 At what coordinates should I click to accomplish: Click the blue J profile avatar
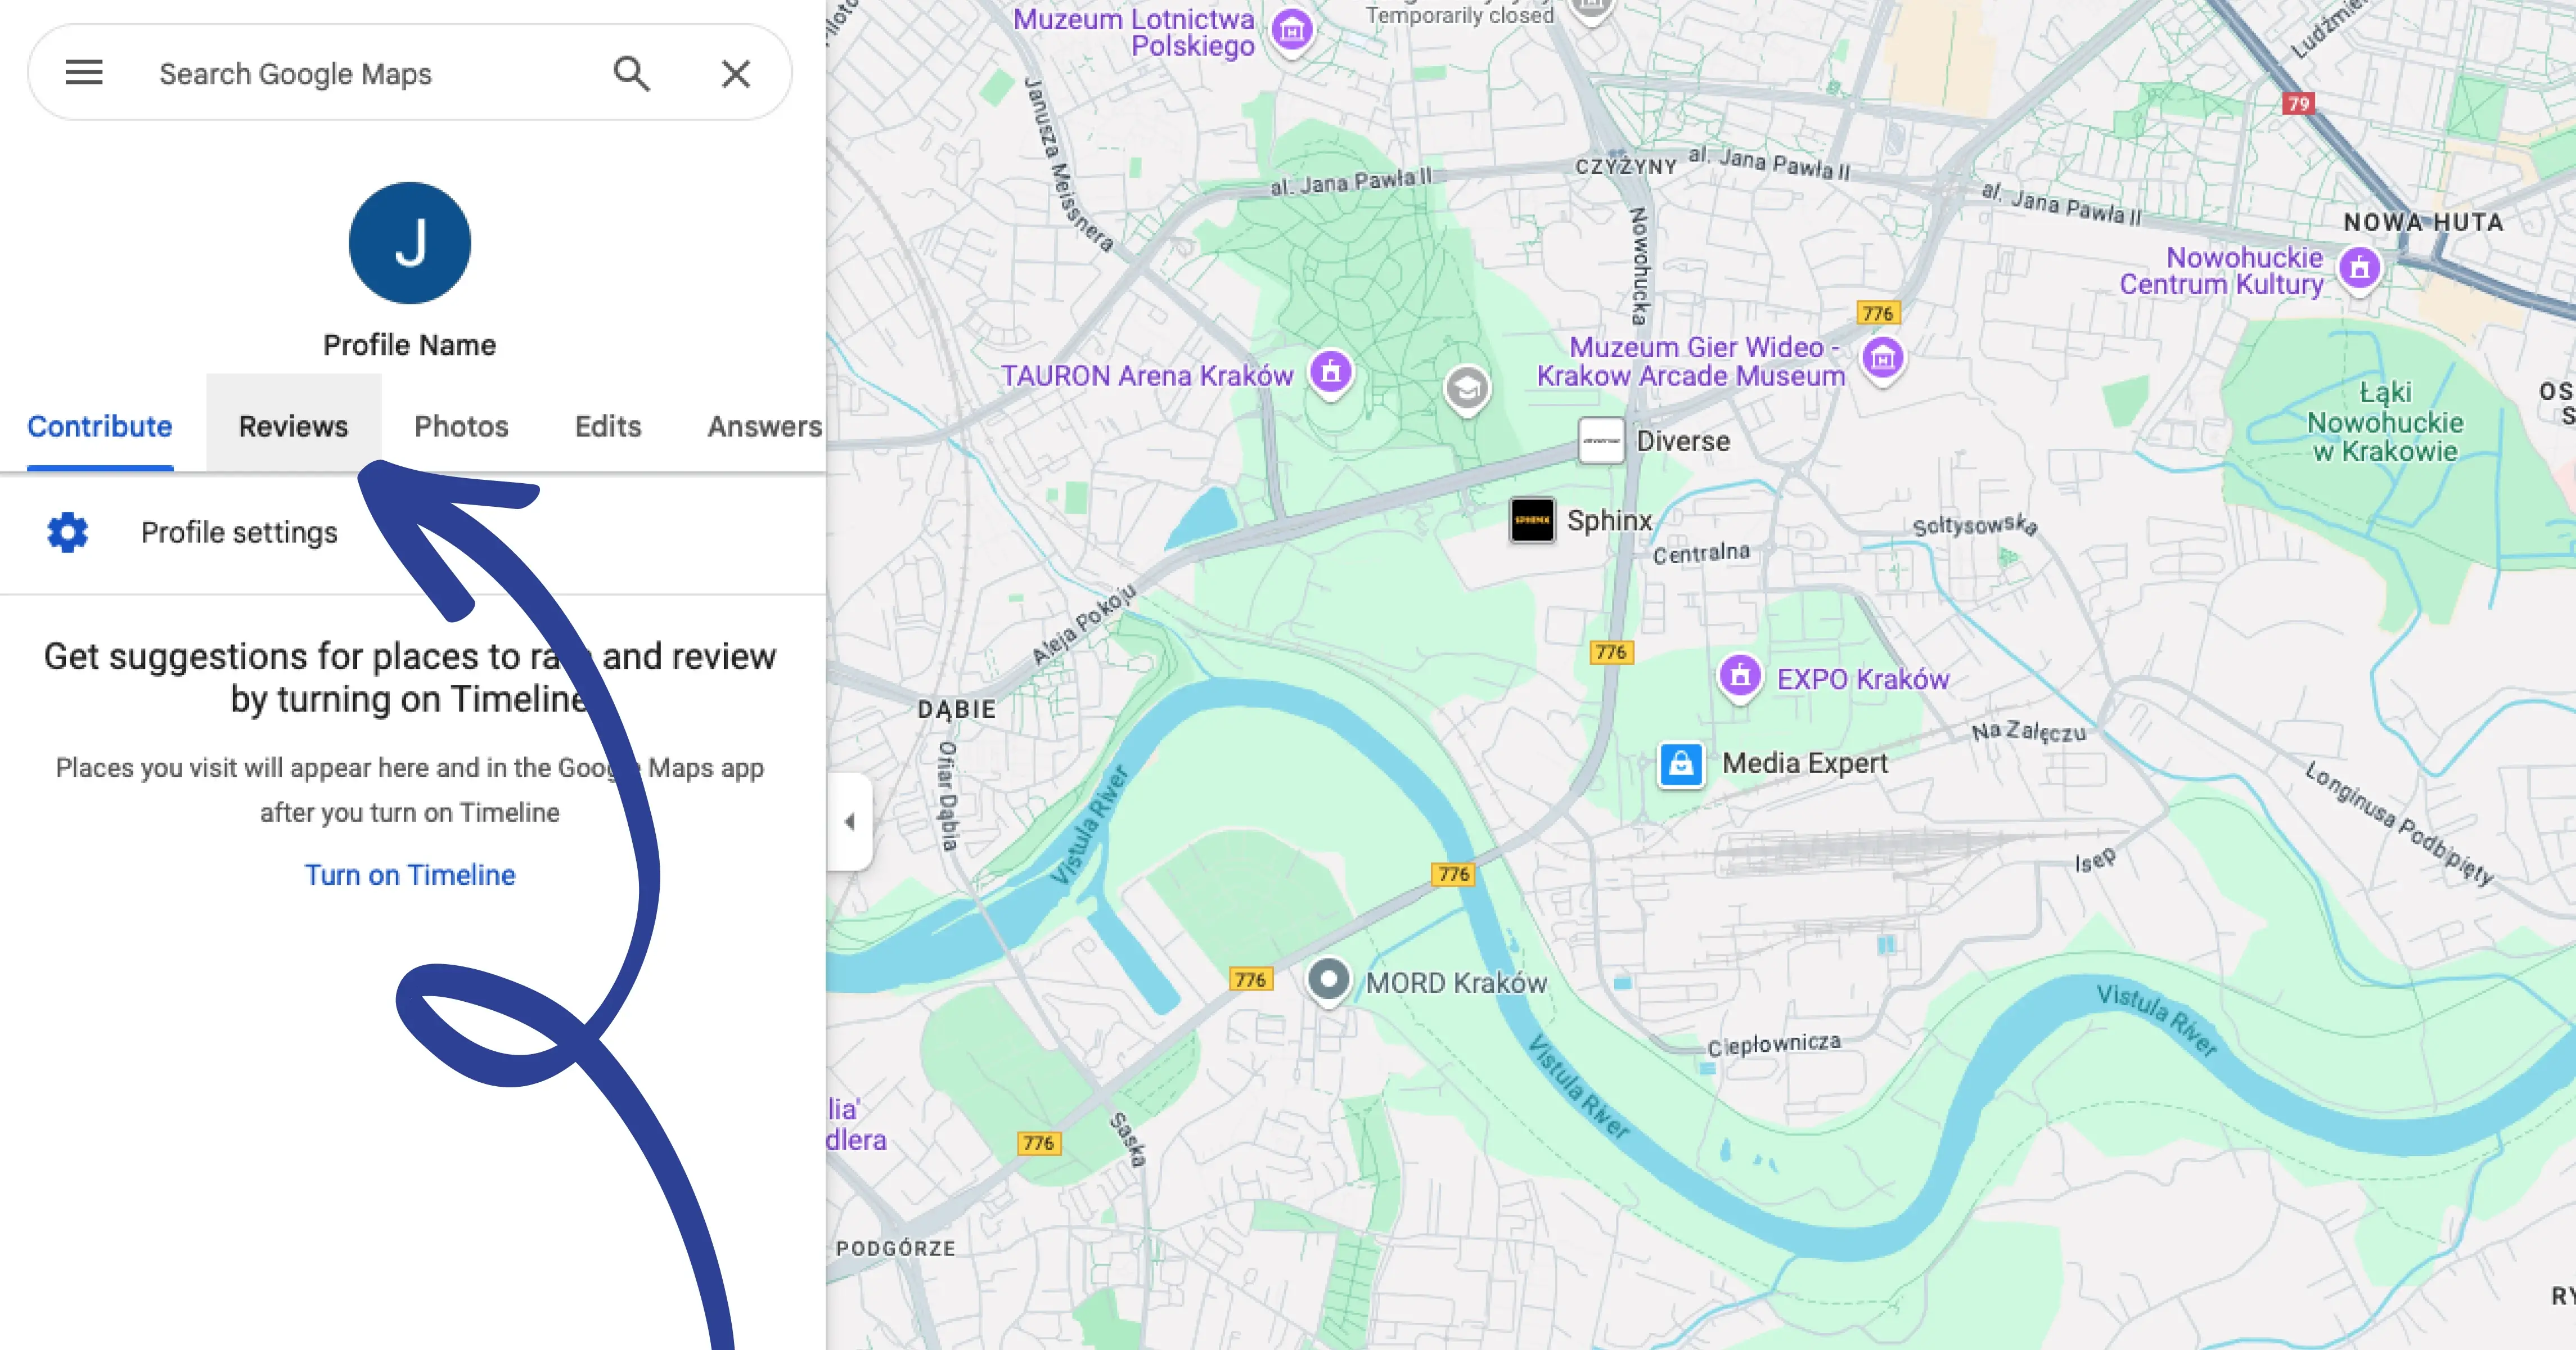pyautogui.click(x=410, y=243)
